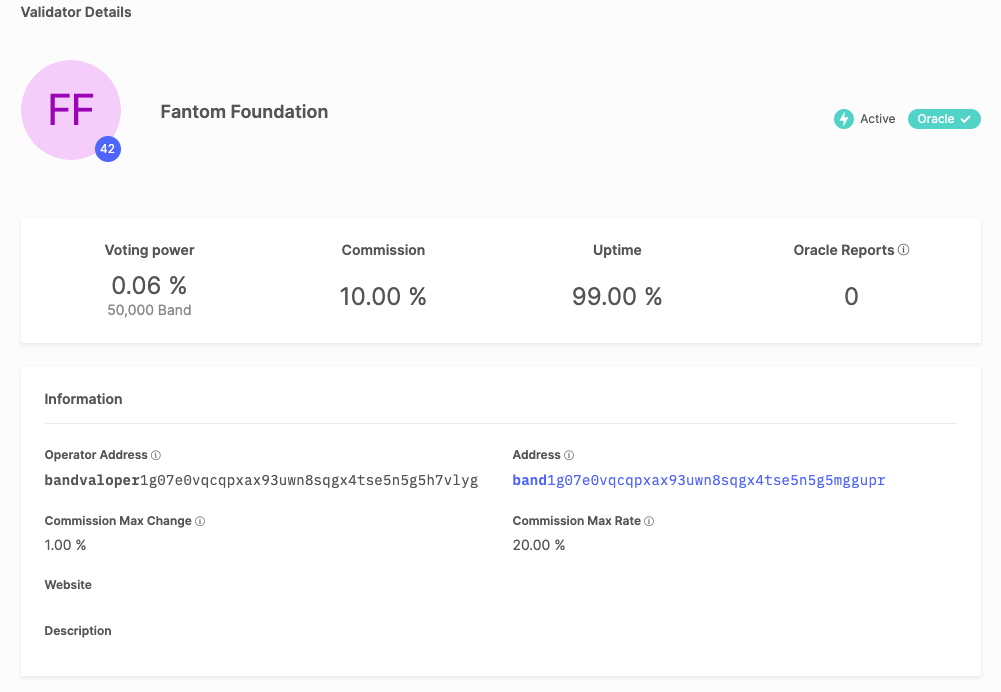The image size is (1001, 692).
Task: Click the Commission Max Change info icon
Action: pos(200,521)
